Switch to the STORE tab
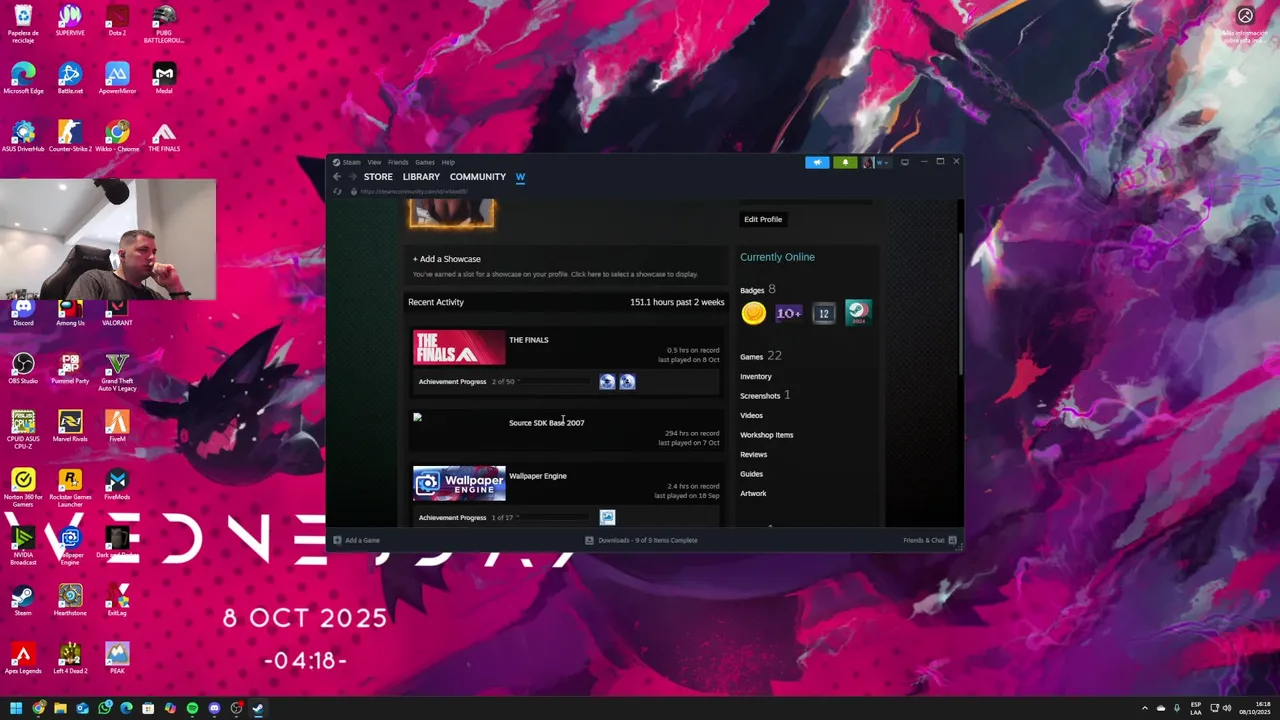Image resolution: width=1280 pixels, height=720 pixels. point(378,177)
